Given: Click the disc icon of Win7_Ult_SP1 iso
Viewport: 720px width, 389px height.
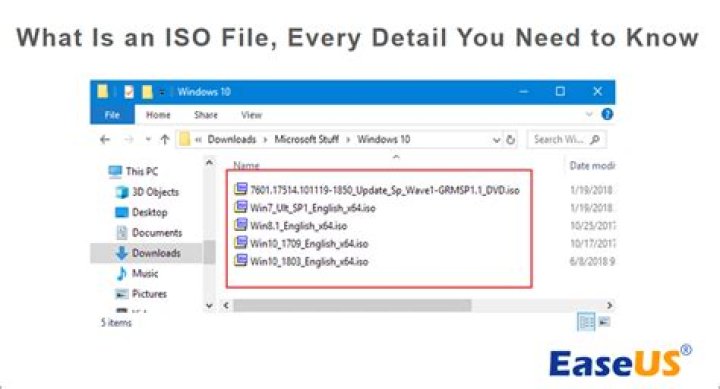Looking at the screenshot, I should (x=241, y=207).
